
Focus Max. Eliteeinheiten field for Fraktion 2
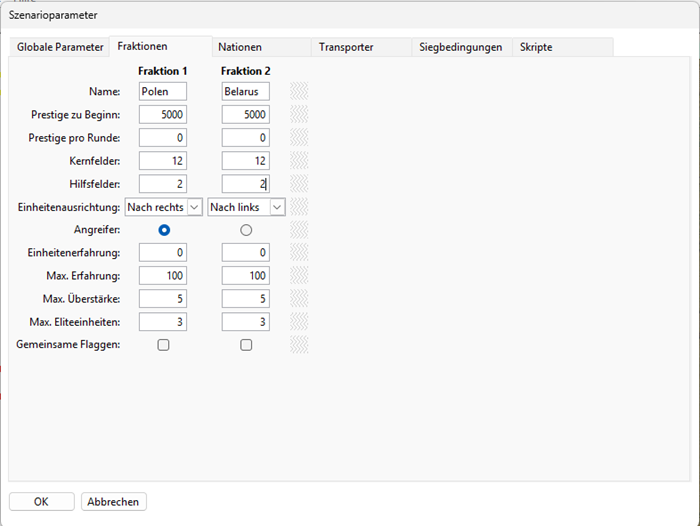[246, 322]
